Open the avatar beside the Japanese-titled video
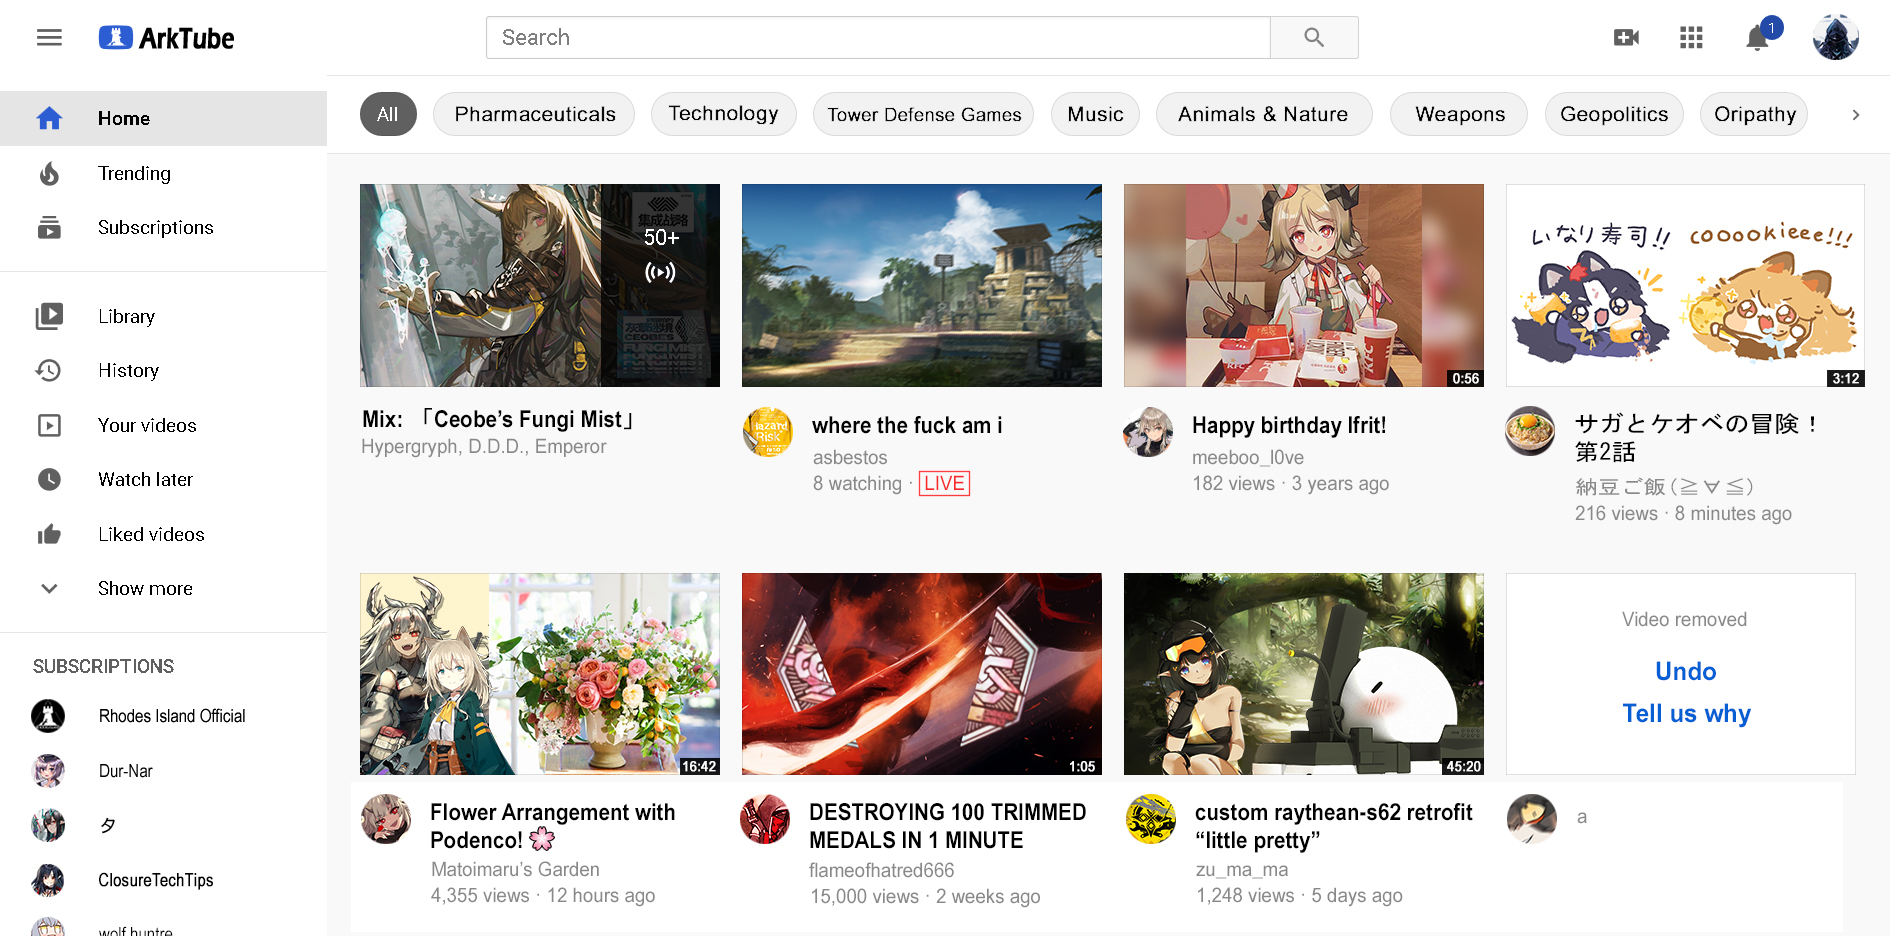Image resolution: width=1890 pixels, height=936 pixels. 1530,431
